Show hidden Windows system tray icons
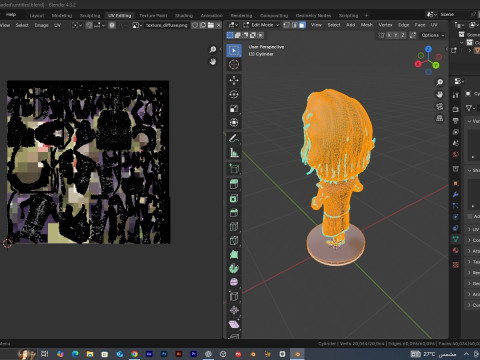The height and width of the screenshot is (360, 480). (x=467, y=354)
